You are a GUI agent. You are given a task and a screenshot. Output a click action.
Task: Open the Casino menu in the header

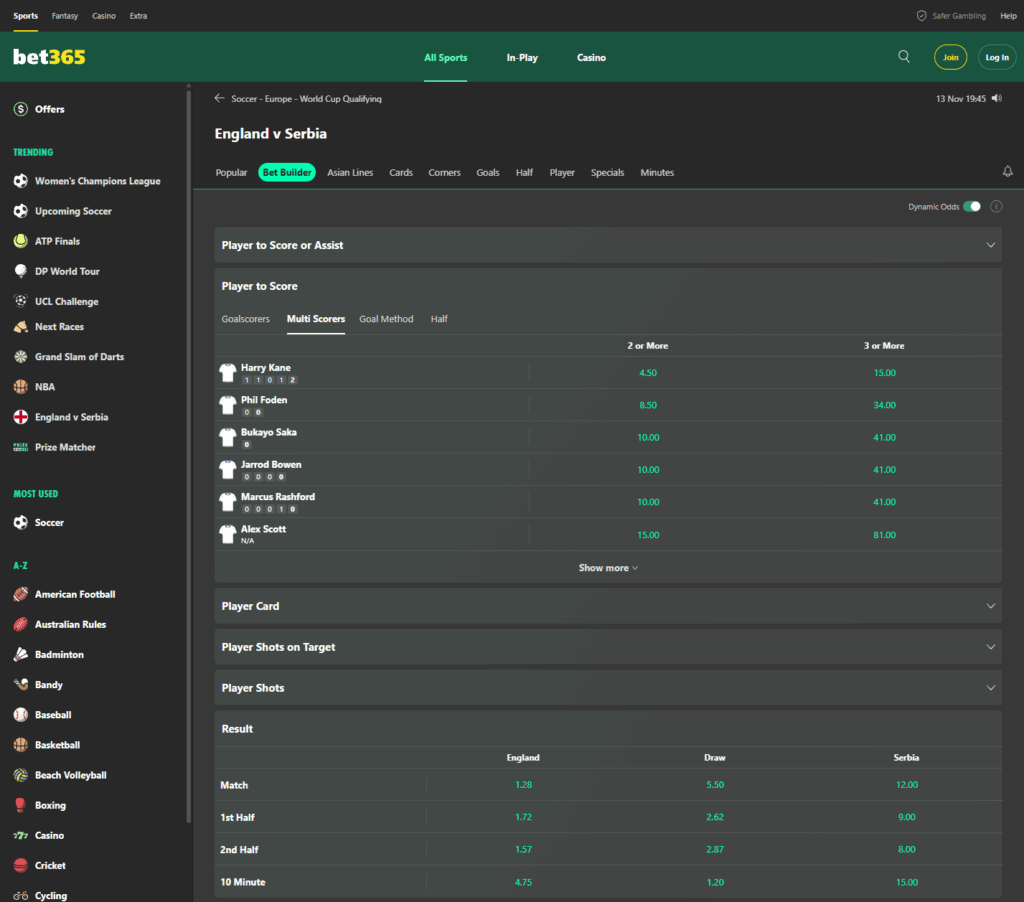click(x=591, y=57)
